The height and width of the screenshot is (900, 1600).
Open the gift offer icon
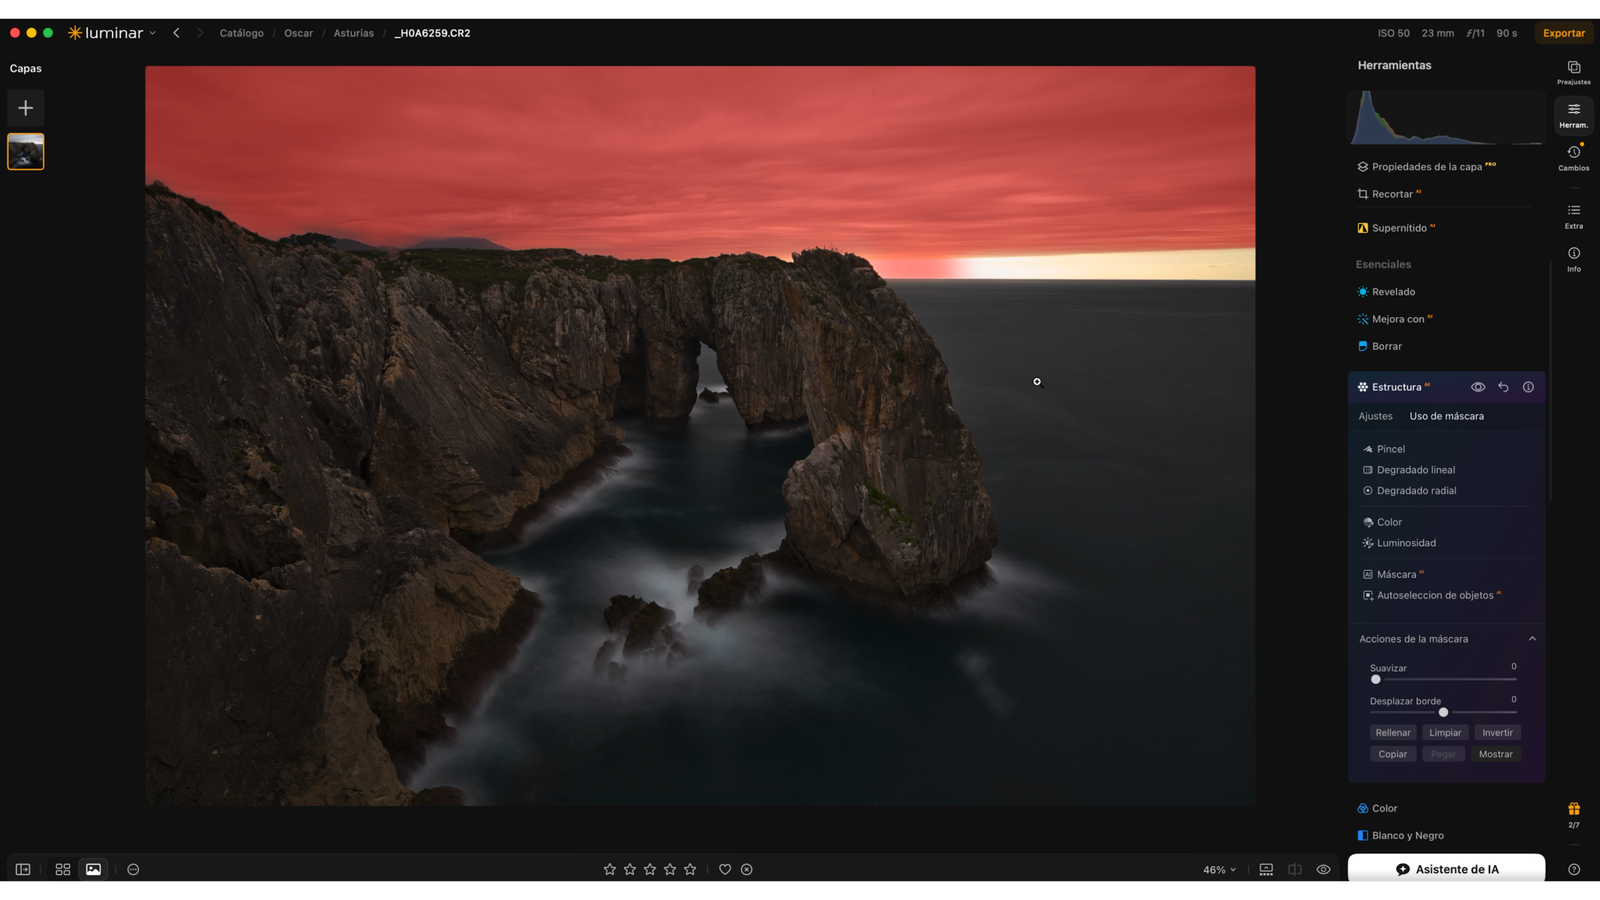click(1573, 809)
